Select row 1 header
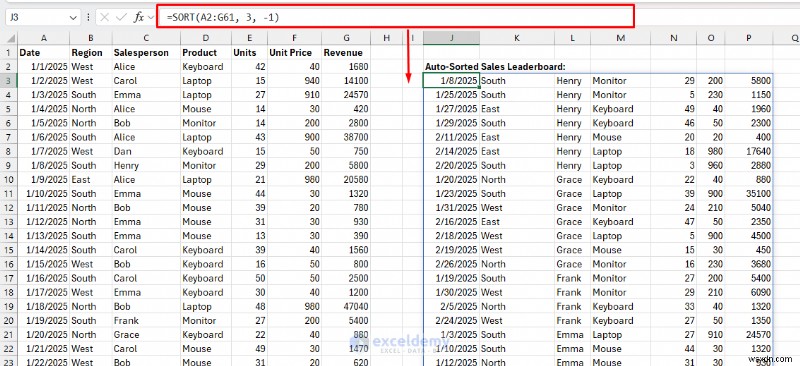The height and width of the screenshot is (366, 800). coord(9,53)
